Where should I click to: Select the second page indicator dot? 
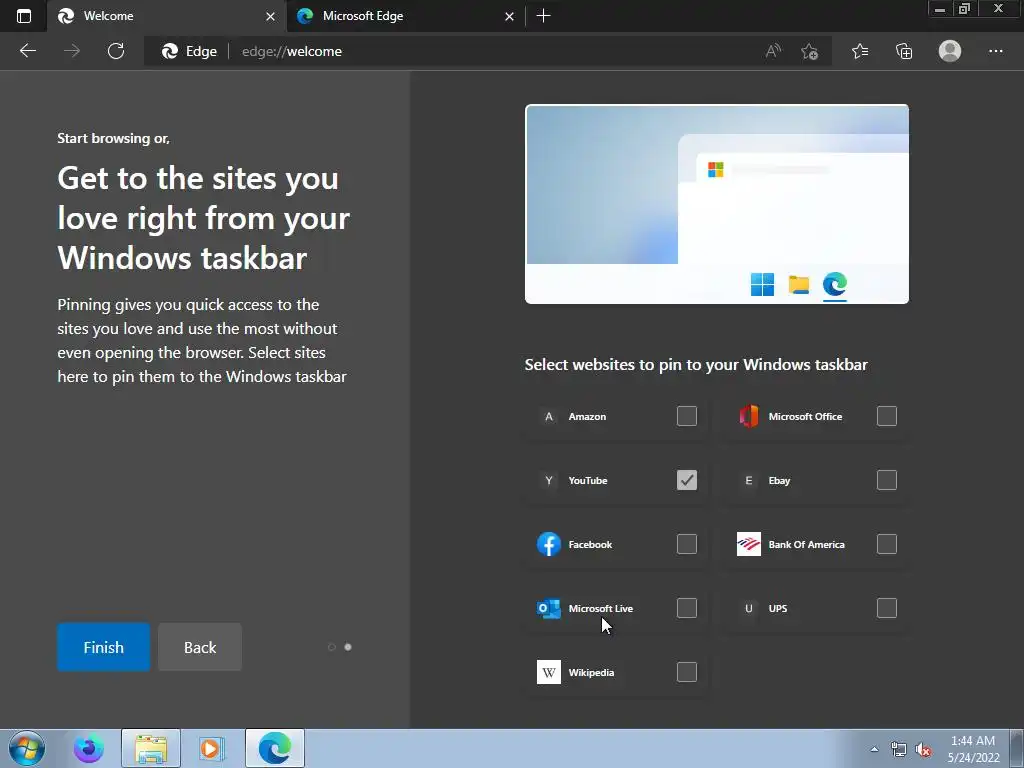point(348,647)
